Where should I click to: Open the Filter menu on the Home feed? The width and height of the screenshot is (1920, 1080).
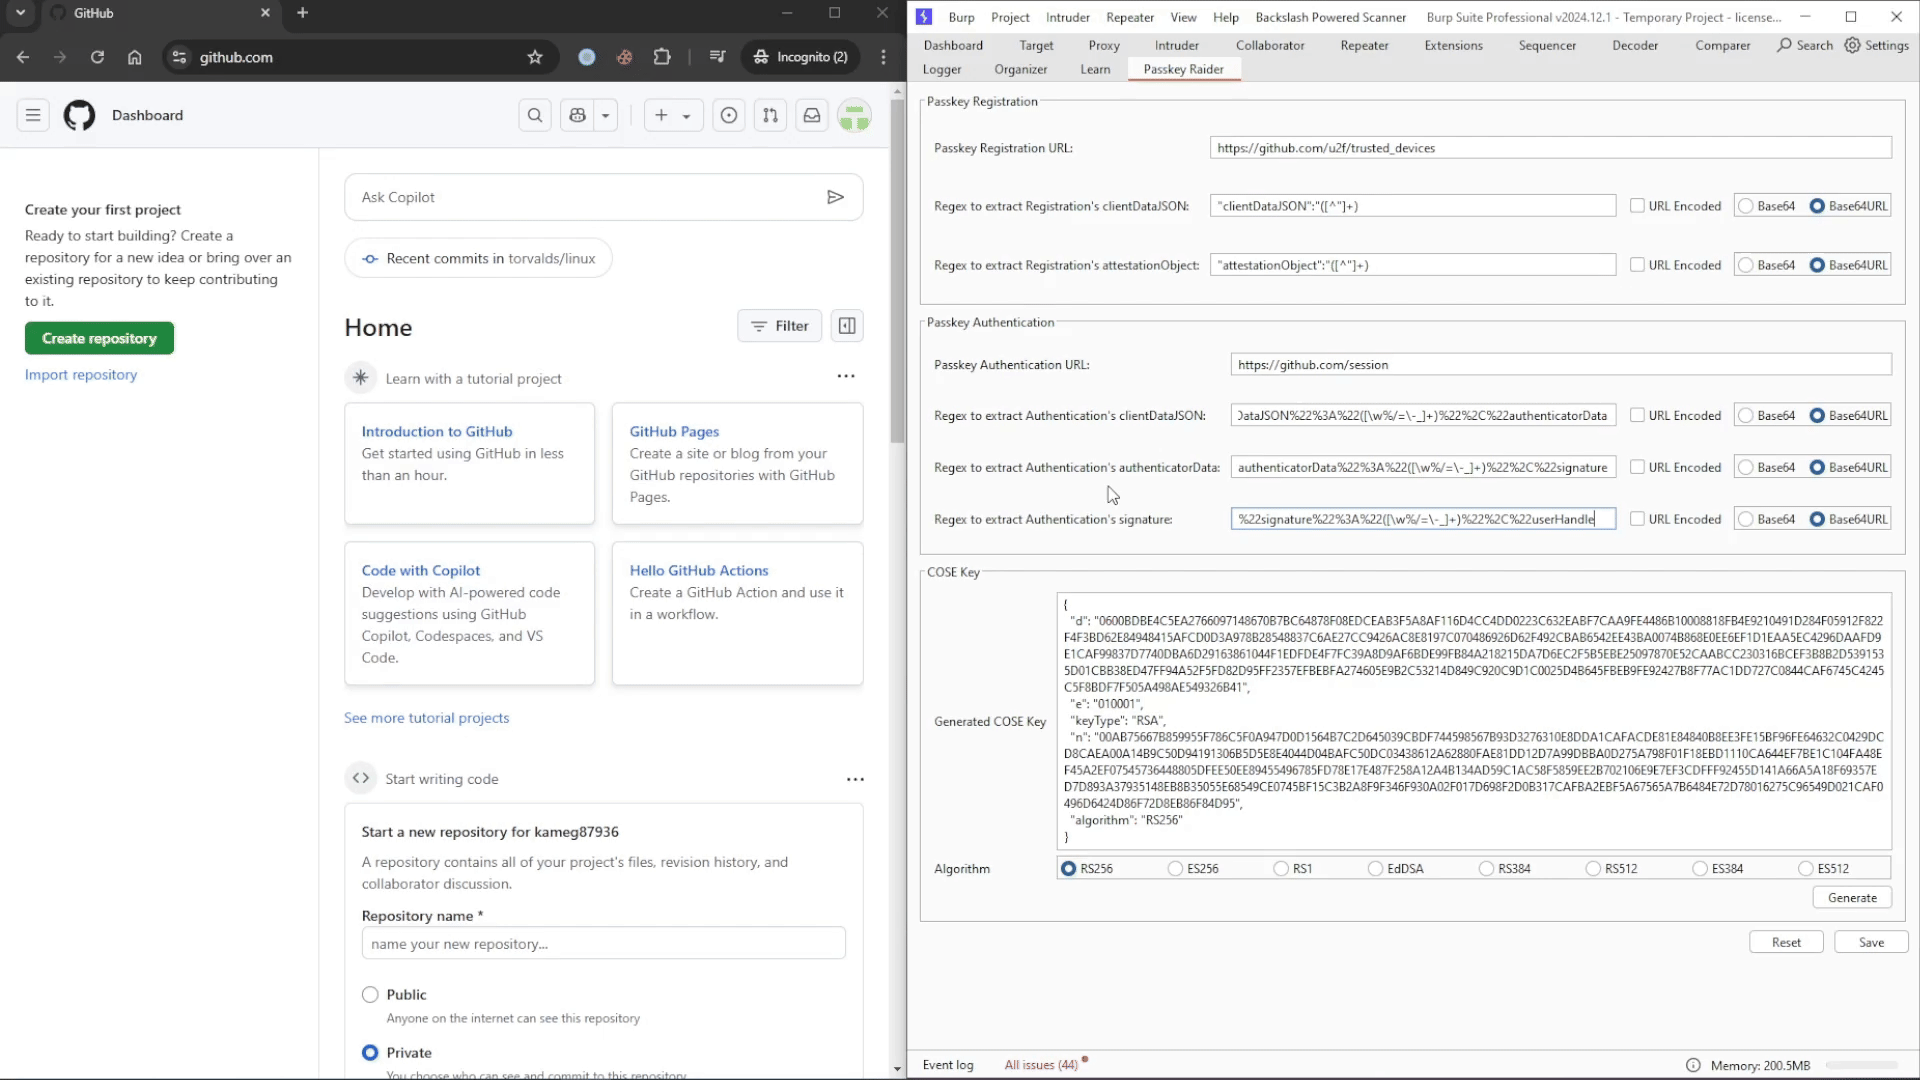click(x=779, y=326)
